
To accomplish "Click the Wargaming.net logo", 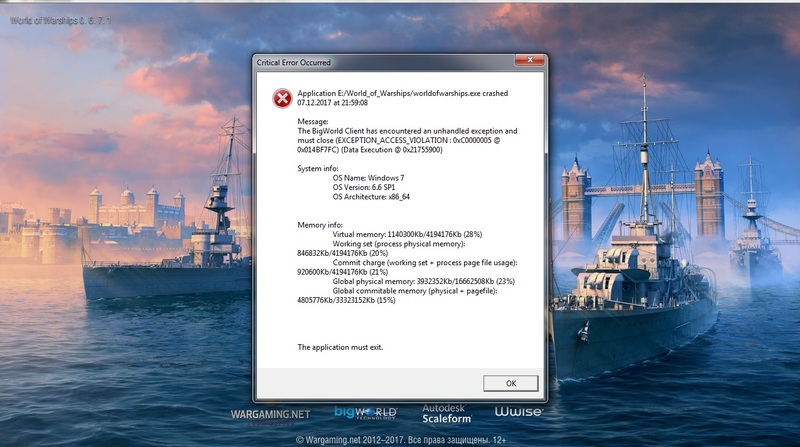I will pyautogui.click(x=269, y=412).
